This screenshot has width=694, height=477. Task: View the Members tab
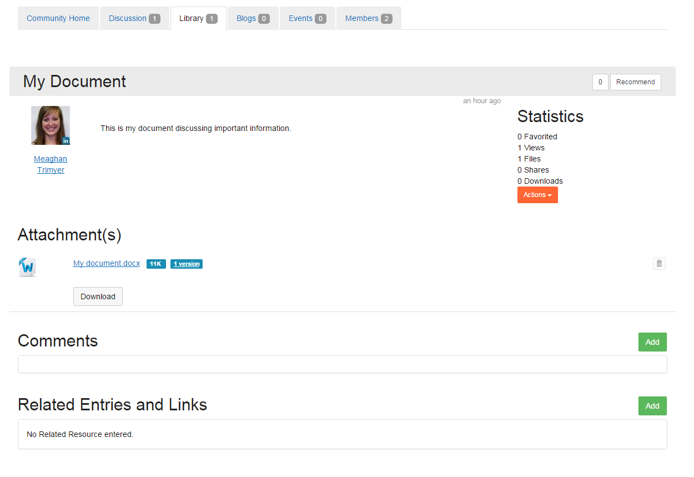368,18
